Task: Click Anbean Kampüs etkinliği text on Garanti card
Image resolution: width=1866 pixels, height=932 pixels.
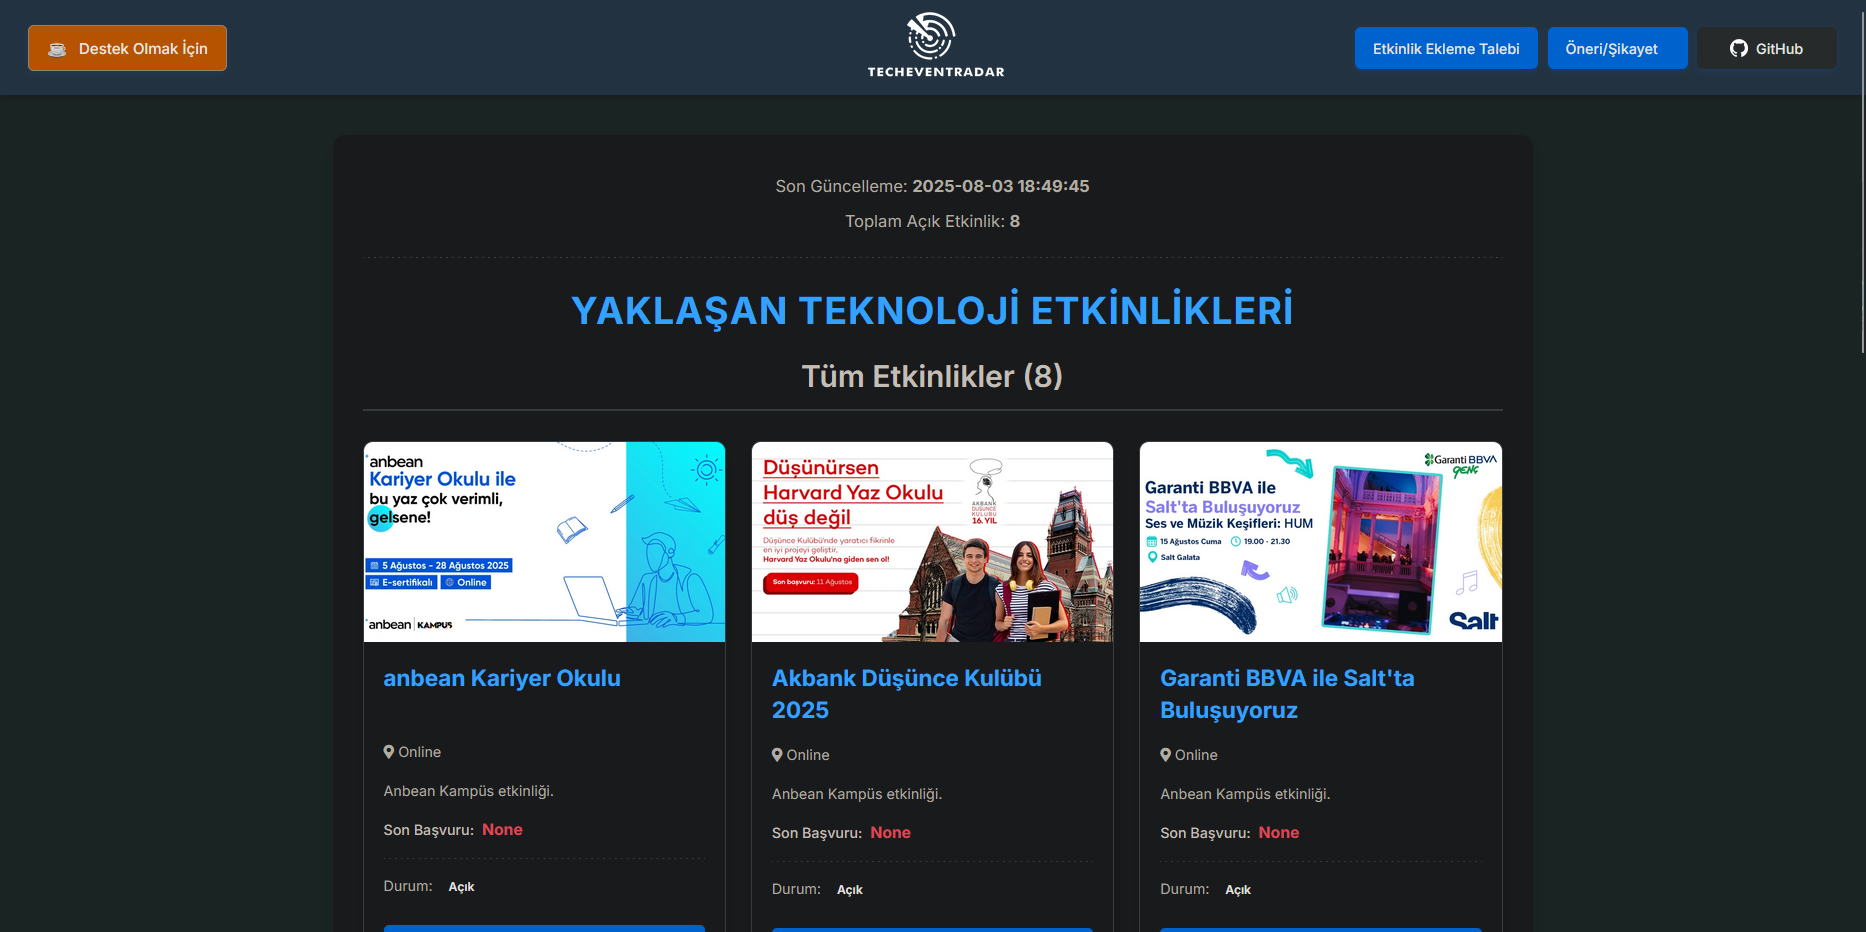Action: [x=1245, y=794]
